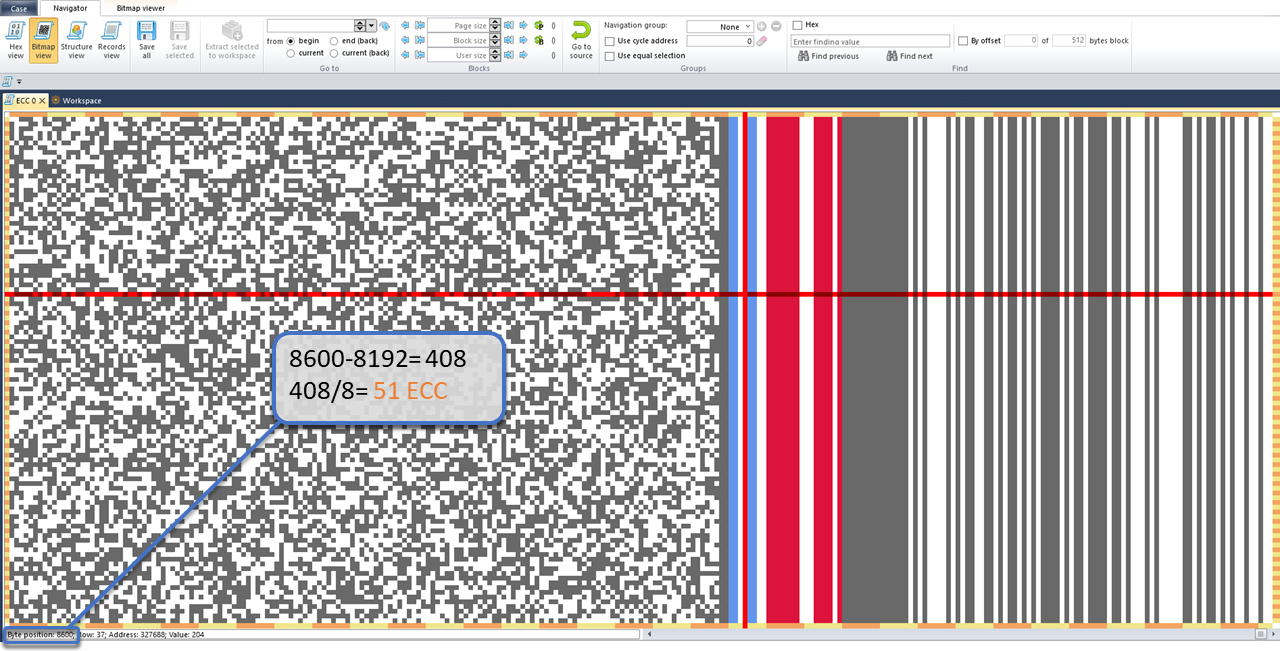This screenshot has height=651, width=1280.
Task: Click the Enter finding value field
Action: (x=868, y=42)
